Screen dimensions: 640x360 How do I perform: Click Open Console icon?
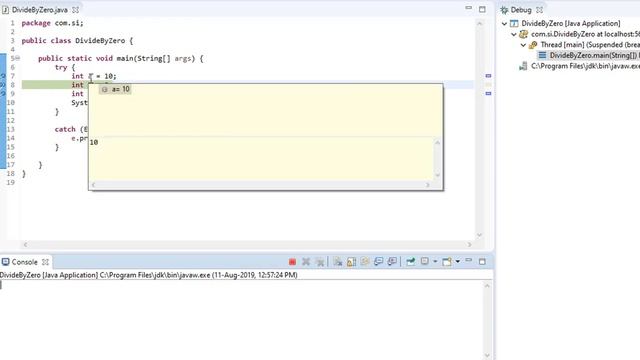pos(447,262)
